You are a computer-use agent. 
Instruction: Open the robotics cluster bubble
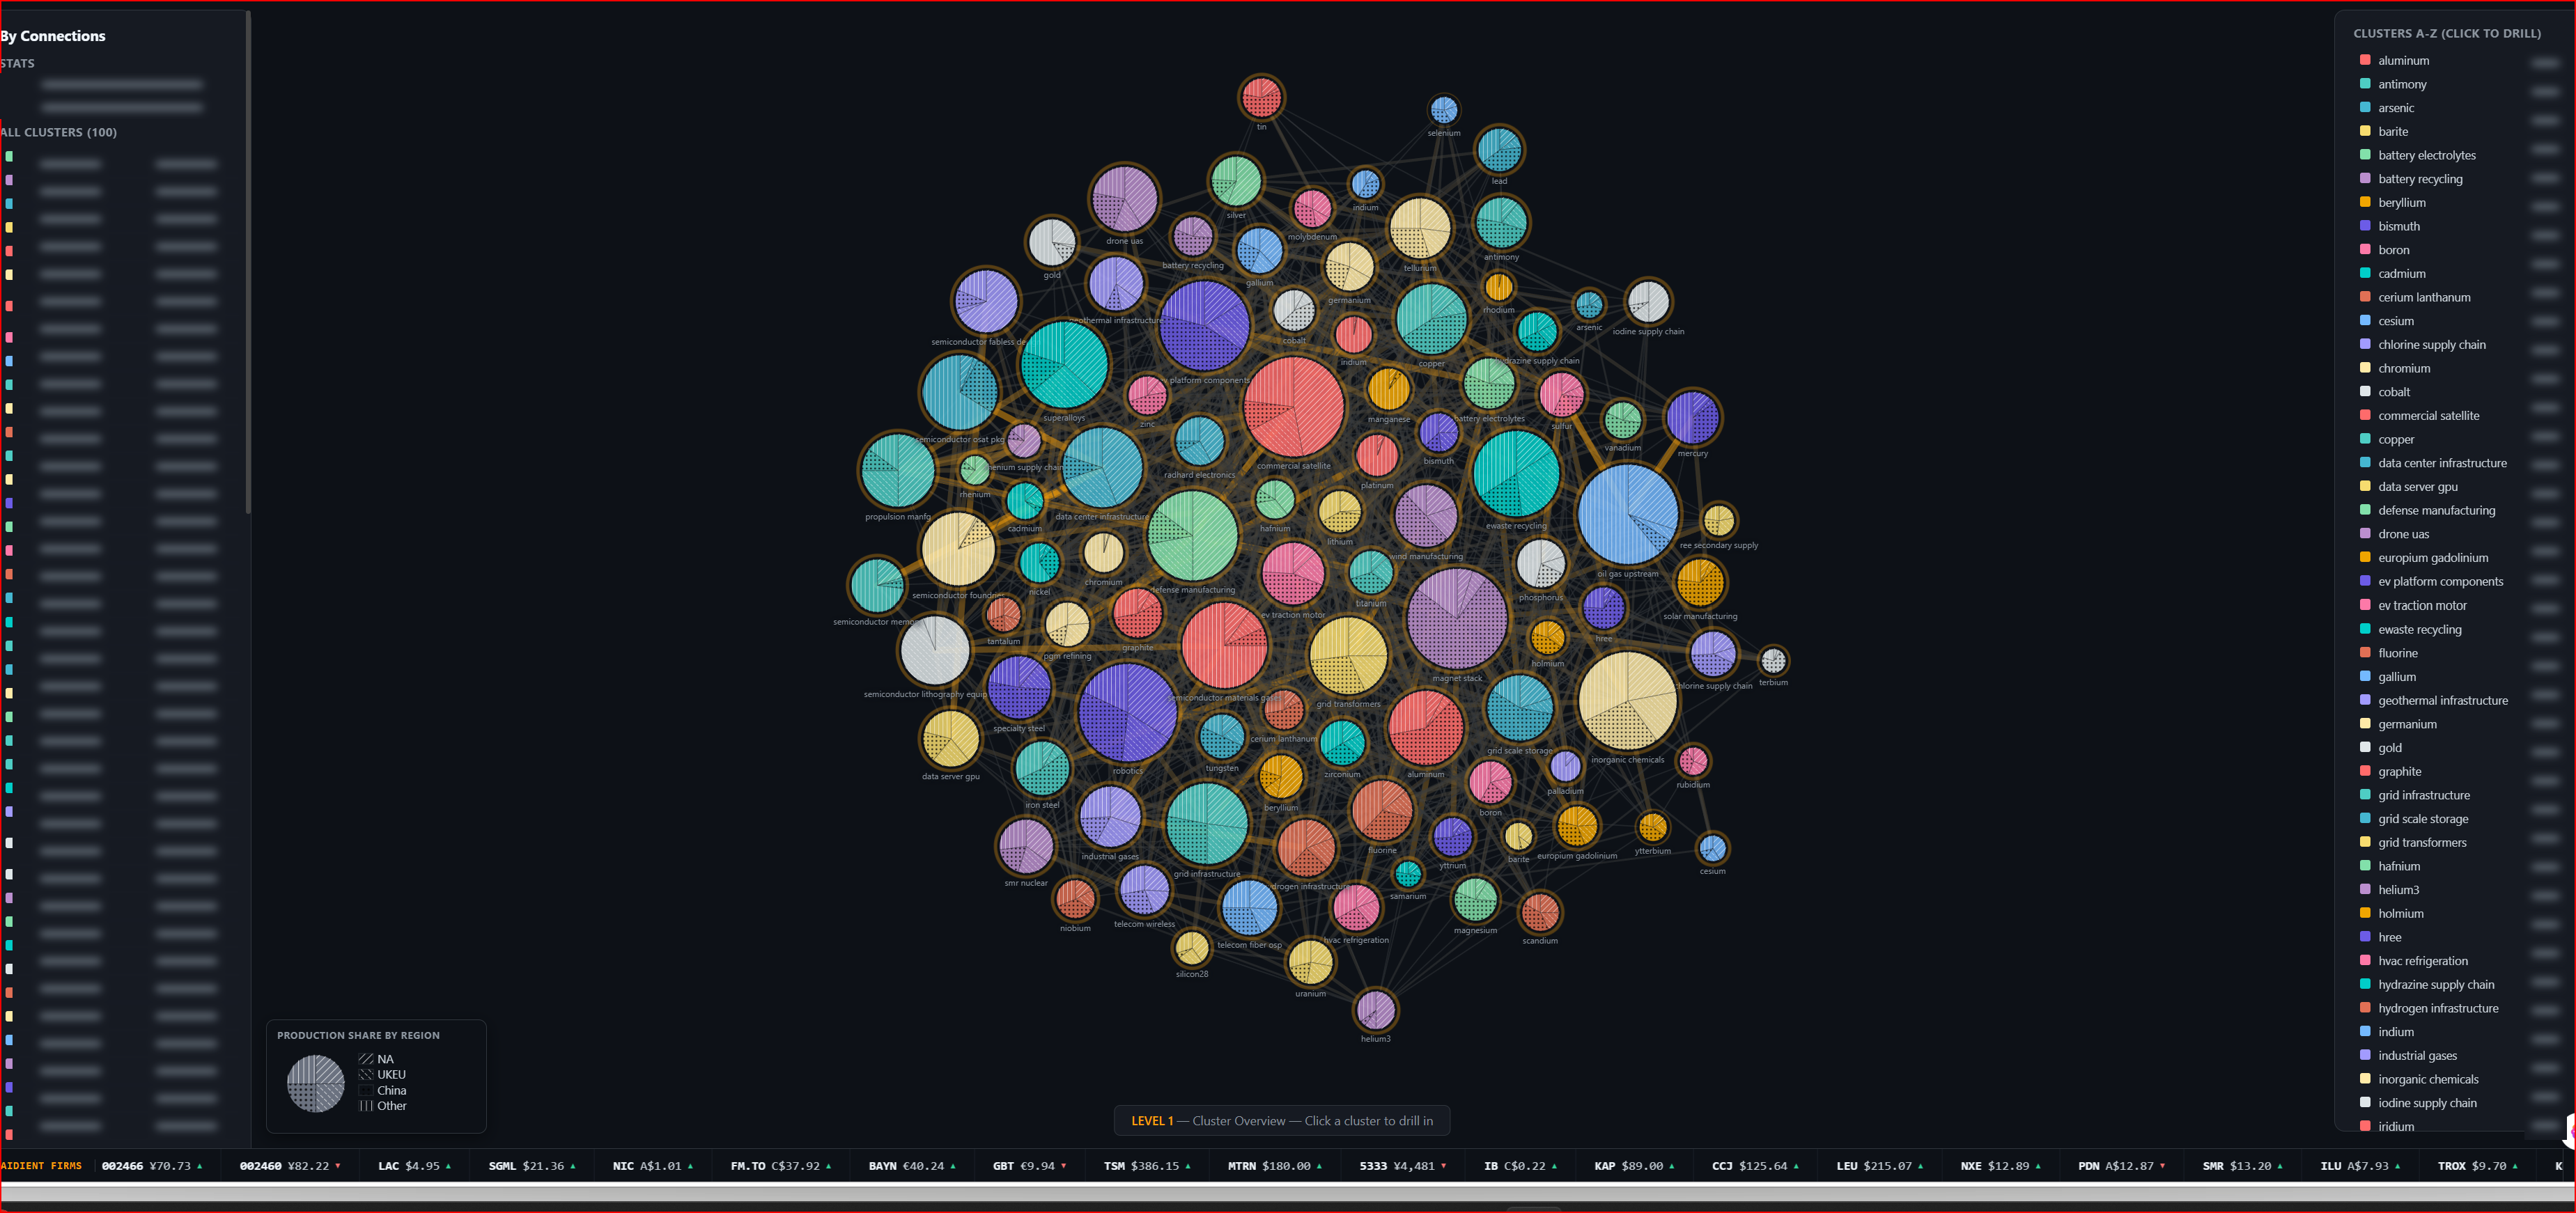1127,713
